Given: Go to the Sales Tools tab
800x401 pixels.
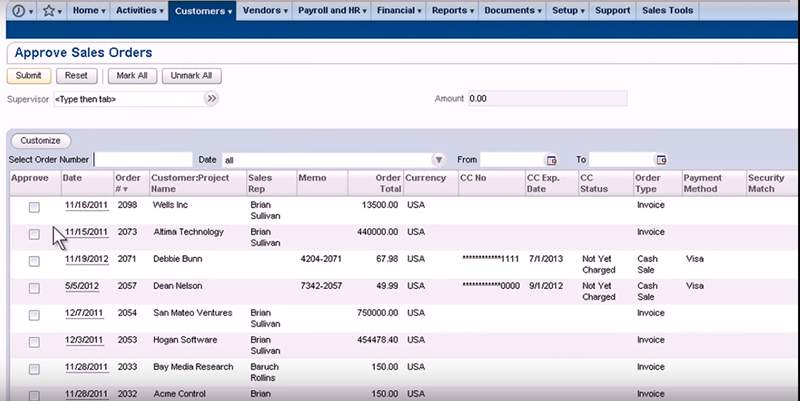Looking at the screenshot, I should coord(668,11).
